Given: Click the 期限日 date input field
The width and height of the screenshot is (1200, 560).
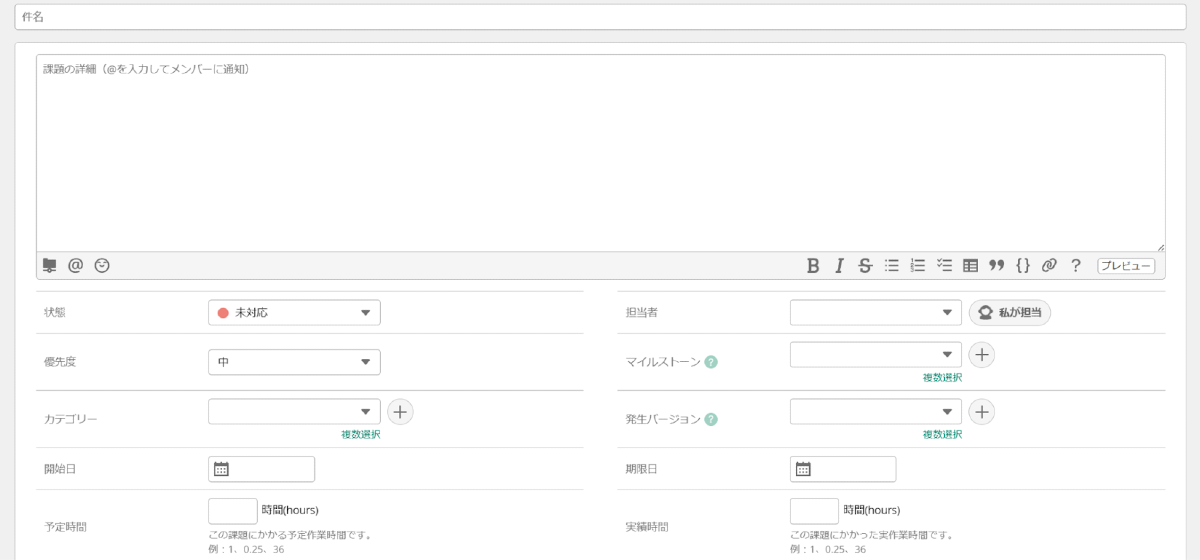Looking at the screenshot, I should coord(843,469).
